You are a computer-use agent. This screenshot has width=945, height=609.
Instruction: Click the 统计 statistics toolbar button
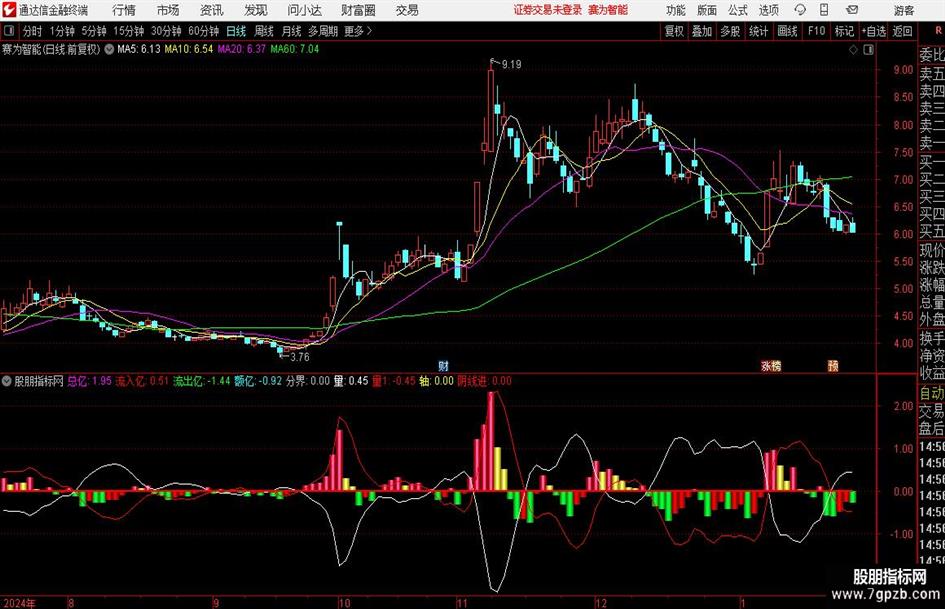tap(758, 31)
